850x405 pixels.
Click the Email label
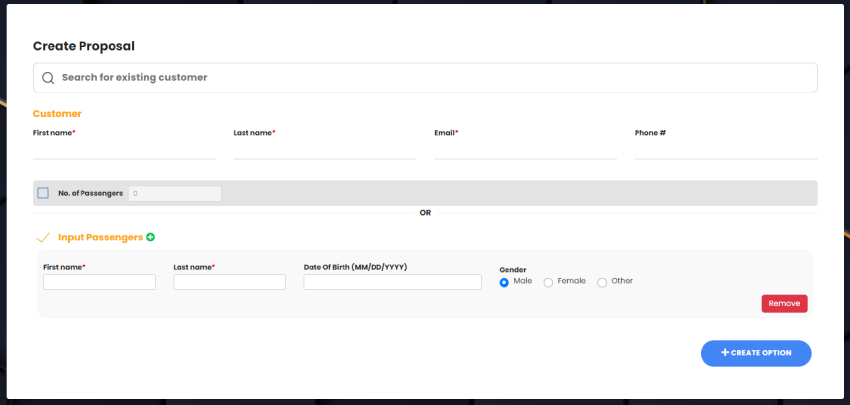pyautogui.click(x=444, y=133)
